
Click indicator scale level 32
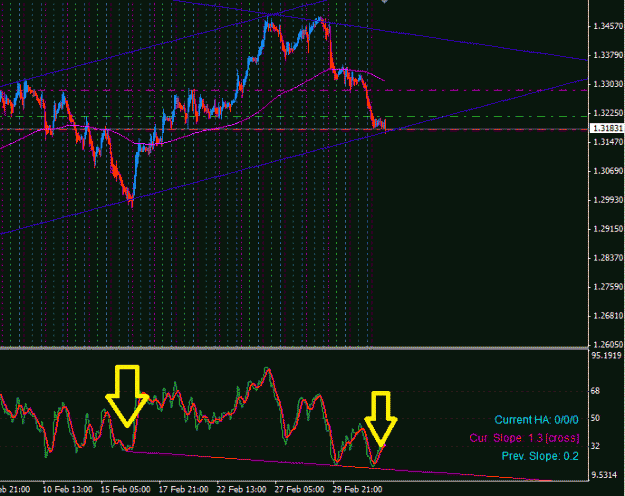596,446
